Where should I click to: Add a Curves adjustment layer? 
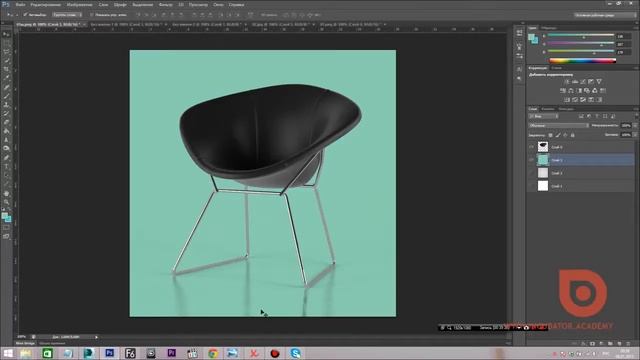(x=583, y=82)
